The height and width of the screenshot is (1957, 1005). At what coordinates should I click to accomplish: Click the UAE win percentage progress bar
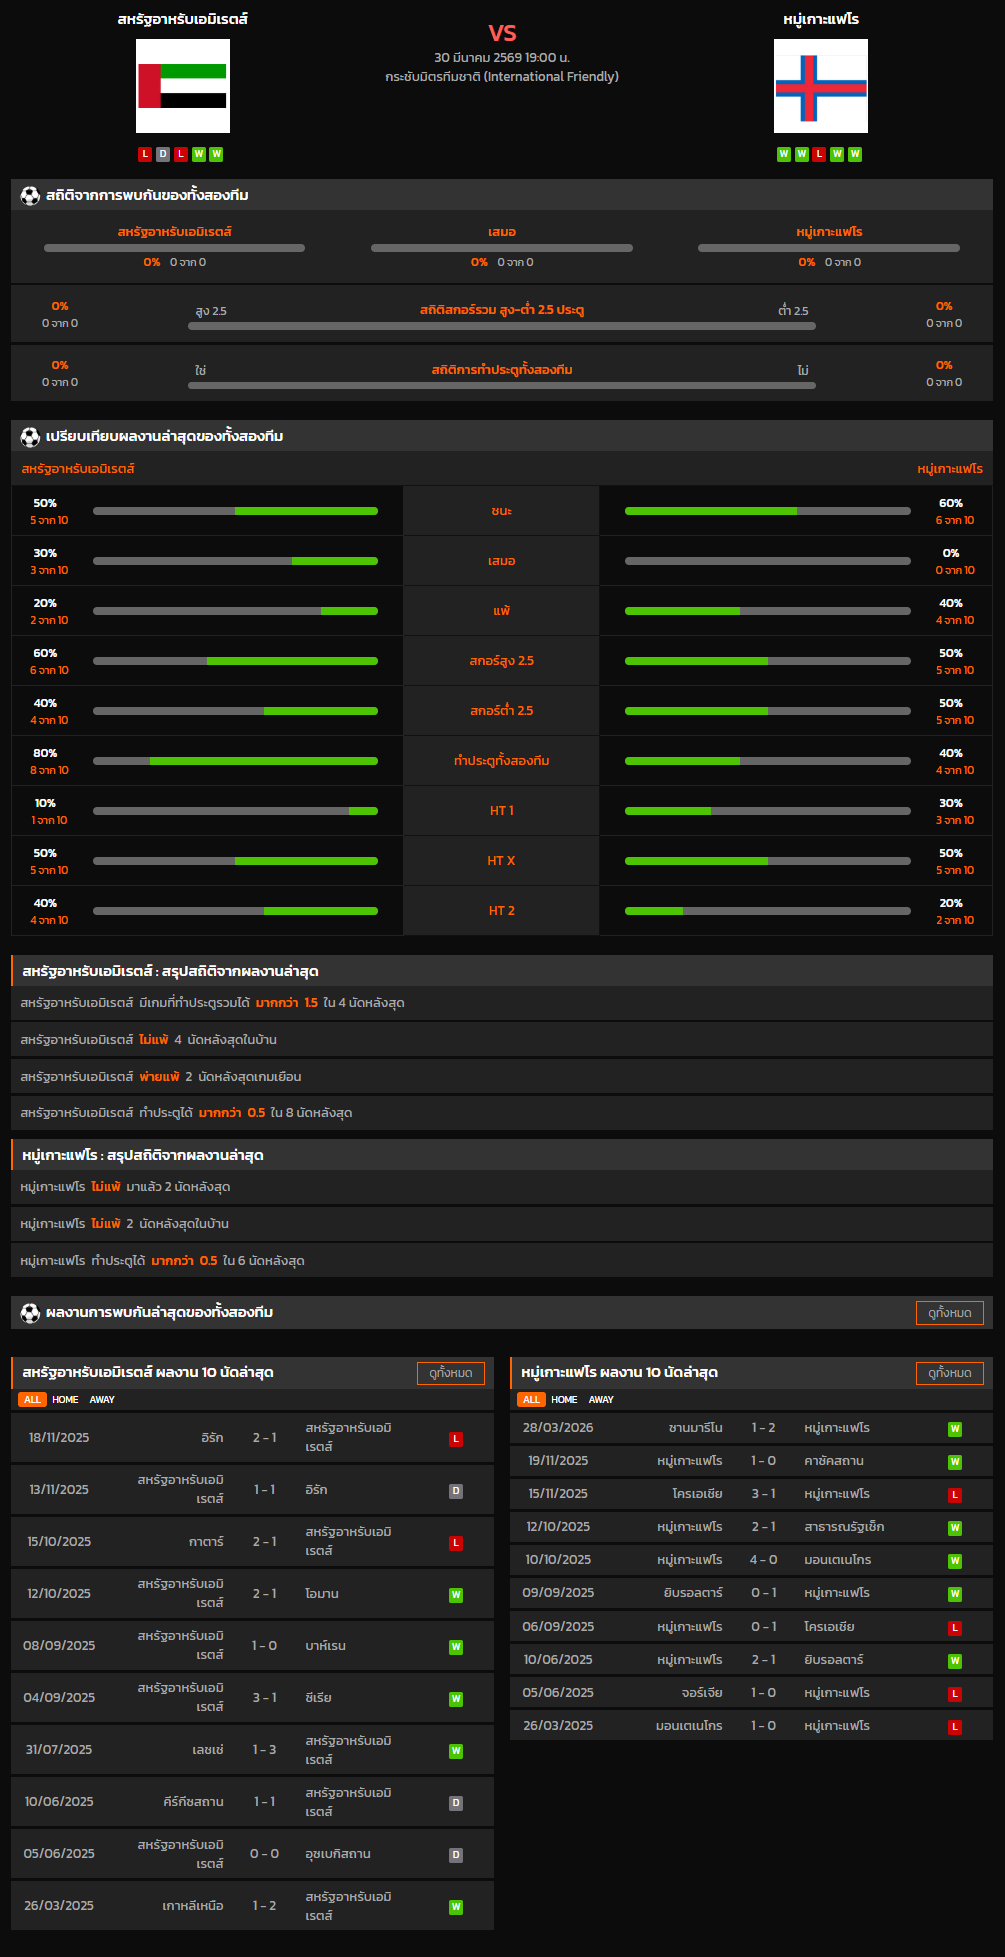[235, 511]
